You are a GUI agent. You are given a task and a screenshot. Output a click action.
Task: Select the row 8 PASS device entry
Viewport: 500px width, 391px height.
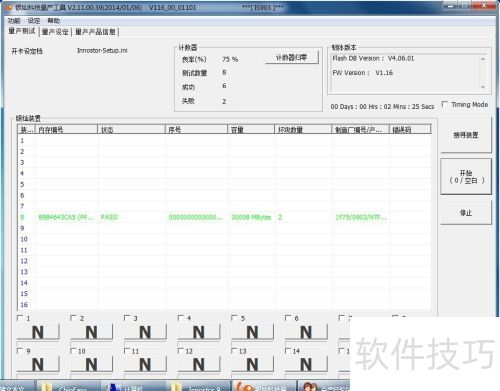(x=224, y=217)
